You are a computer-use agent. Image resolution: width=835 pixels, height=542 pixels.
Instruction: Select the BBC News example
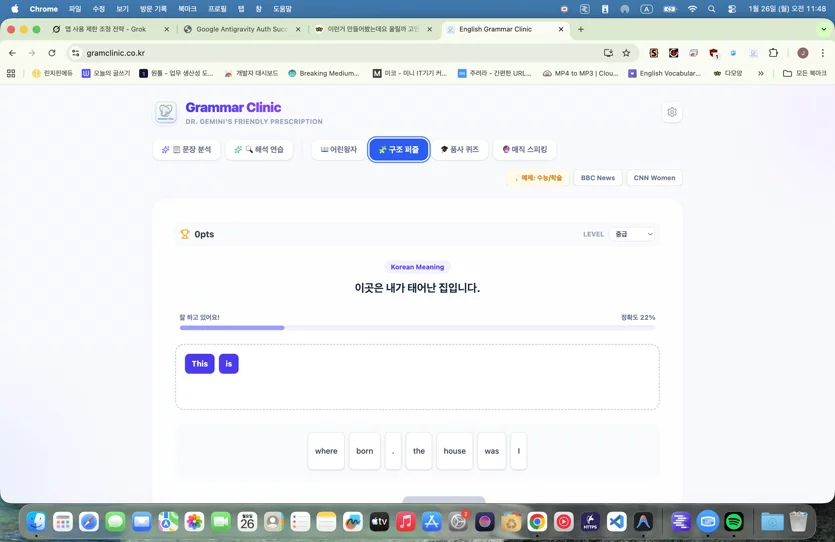597,178
